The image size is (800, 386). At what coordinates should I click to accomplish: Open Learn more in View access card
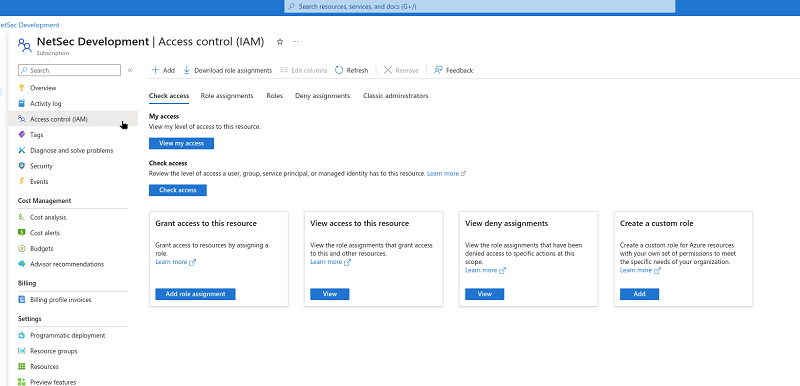point(331,262)
